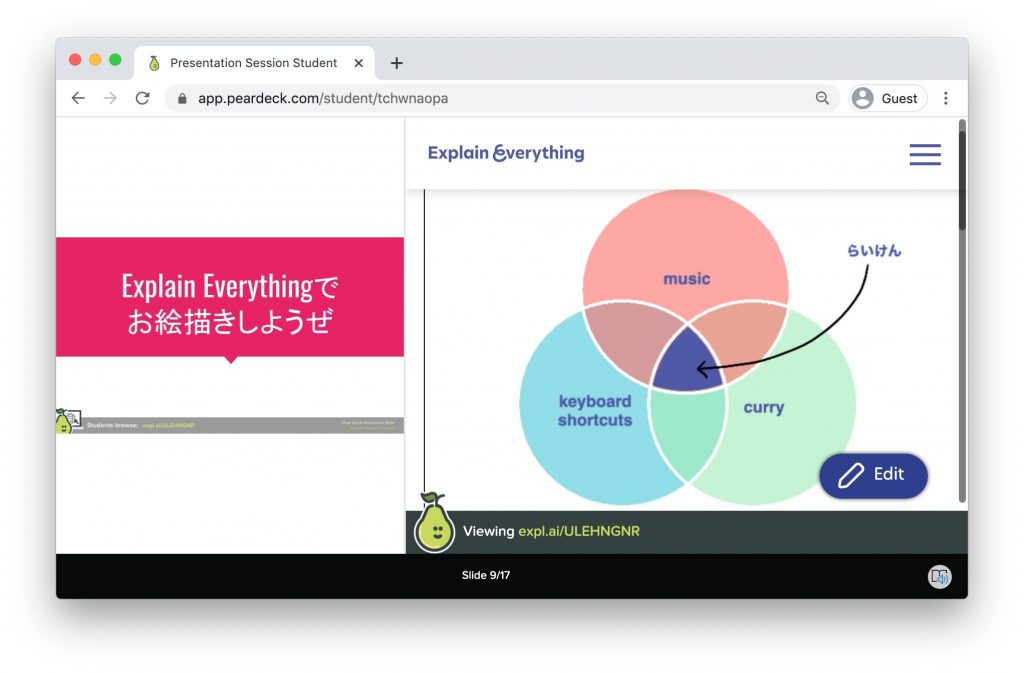Click the Explain Everything logo
The width and height of the screenshot is (1024, 673).
coord(505,153)
